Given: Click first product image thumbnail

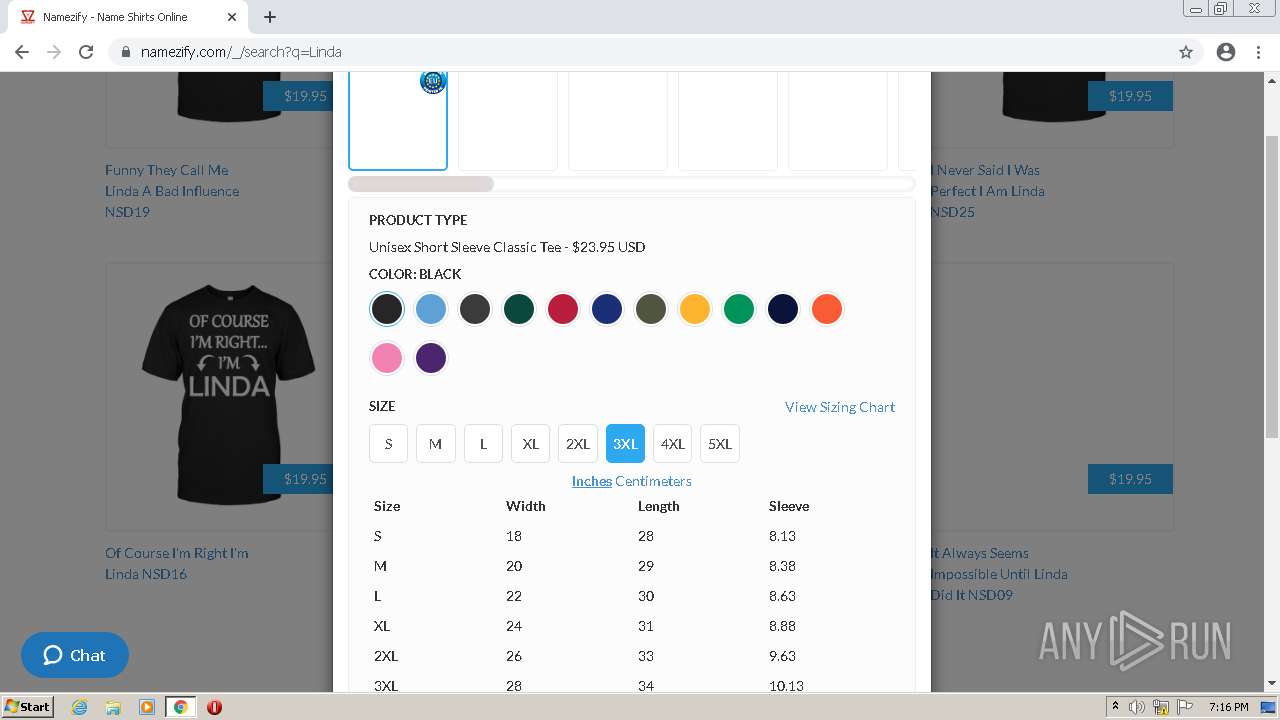Looking at the screenshot, I should [398, 120].
